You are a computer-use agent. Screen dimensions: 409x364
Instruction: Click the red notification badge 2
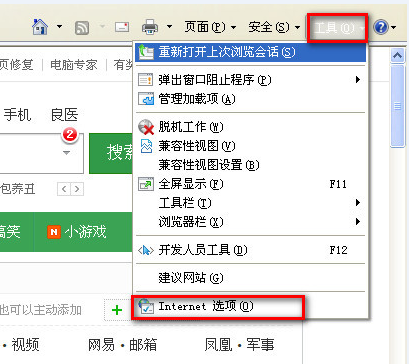(x=70, y=135)
